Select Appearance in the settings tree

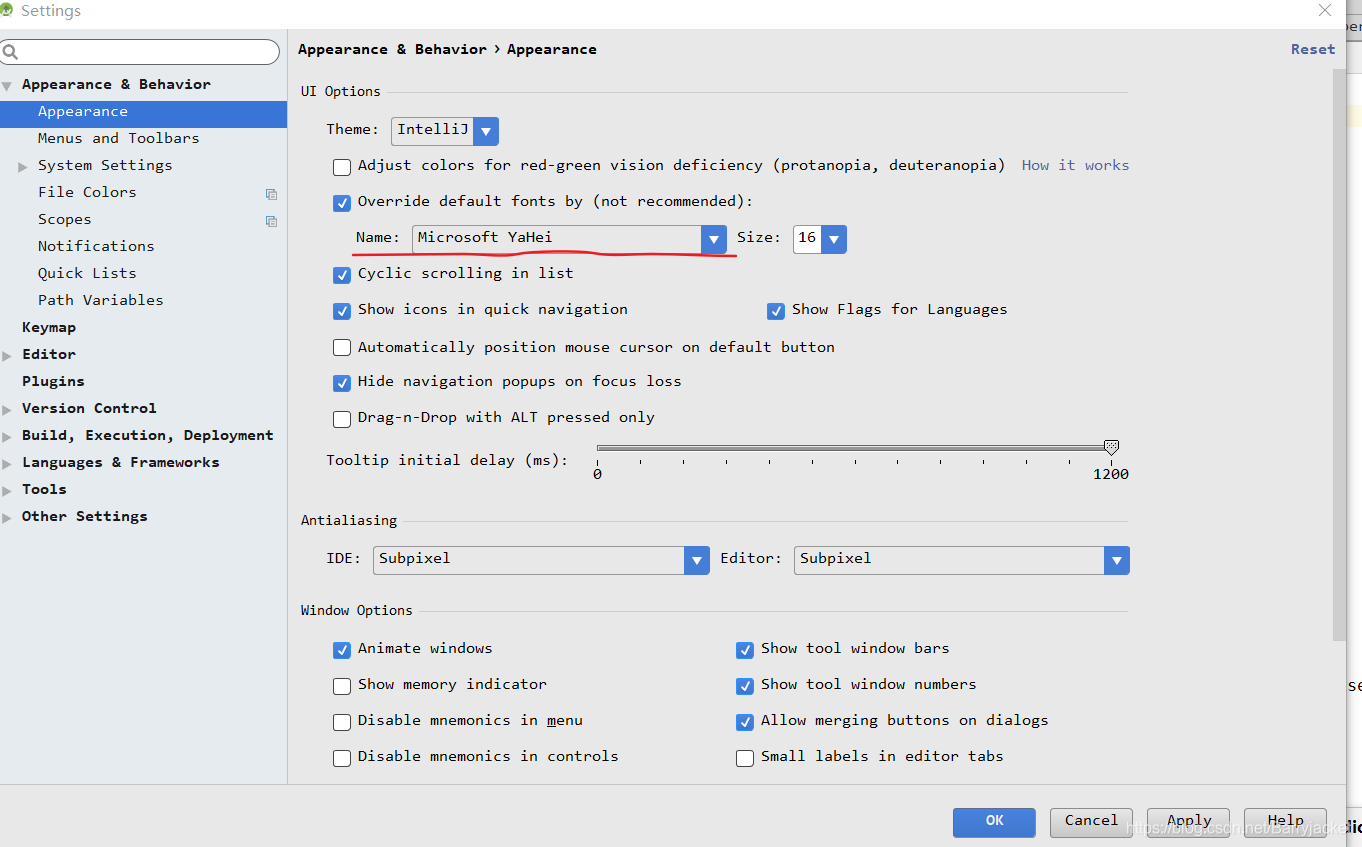143,113
